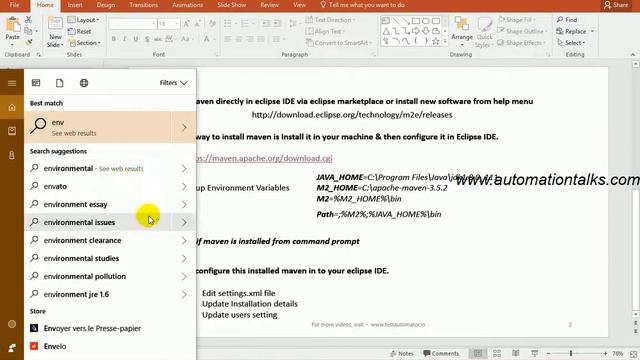Select the Web filter globe icon
Viewport: 640px width, 360px height.
[x=84, y=83]
